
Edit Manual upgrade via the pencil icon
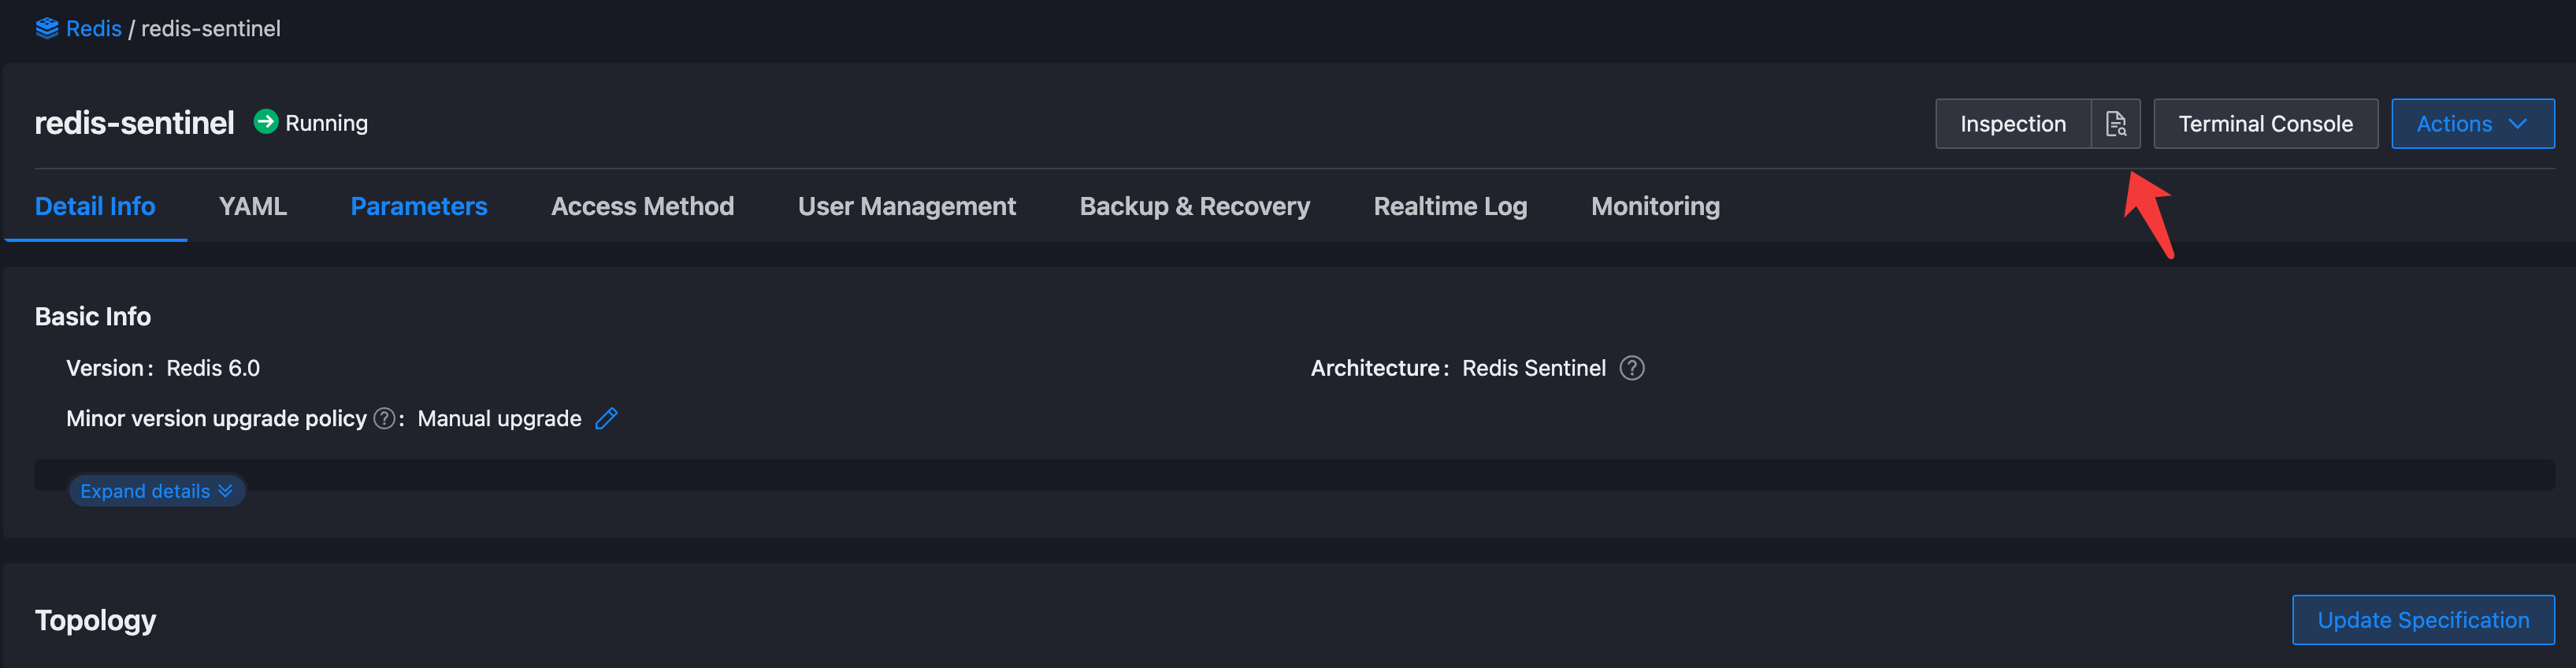(x=606, y=418)
